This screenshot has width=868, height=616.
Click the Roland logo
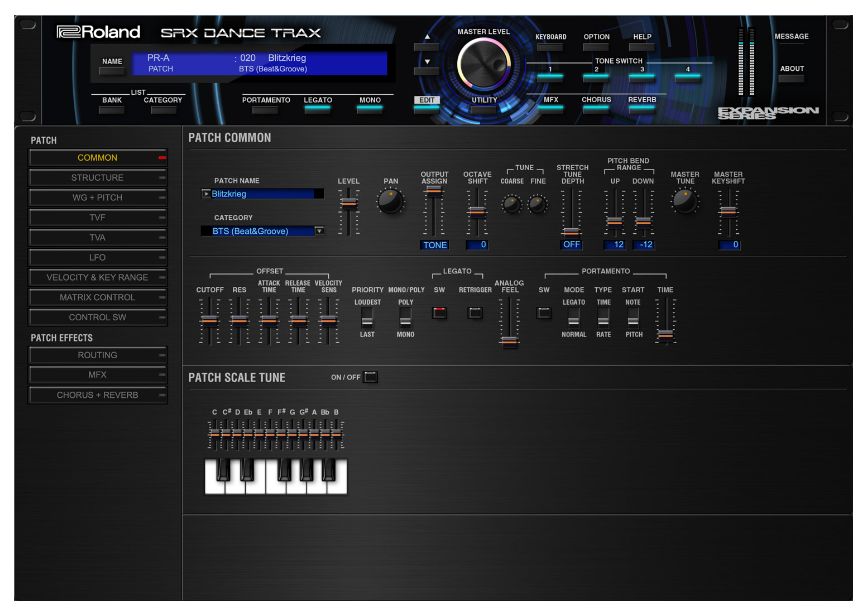(x=99, y=32)
